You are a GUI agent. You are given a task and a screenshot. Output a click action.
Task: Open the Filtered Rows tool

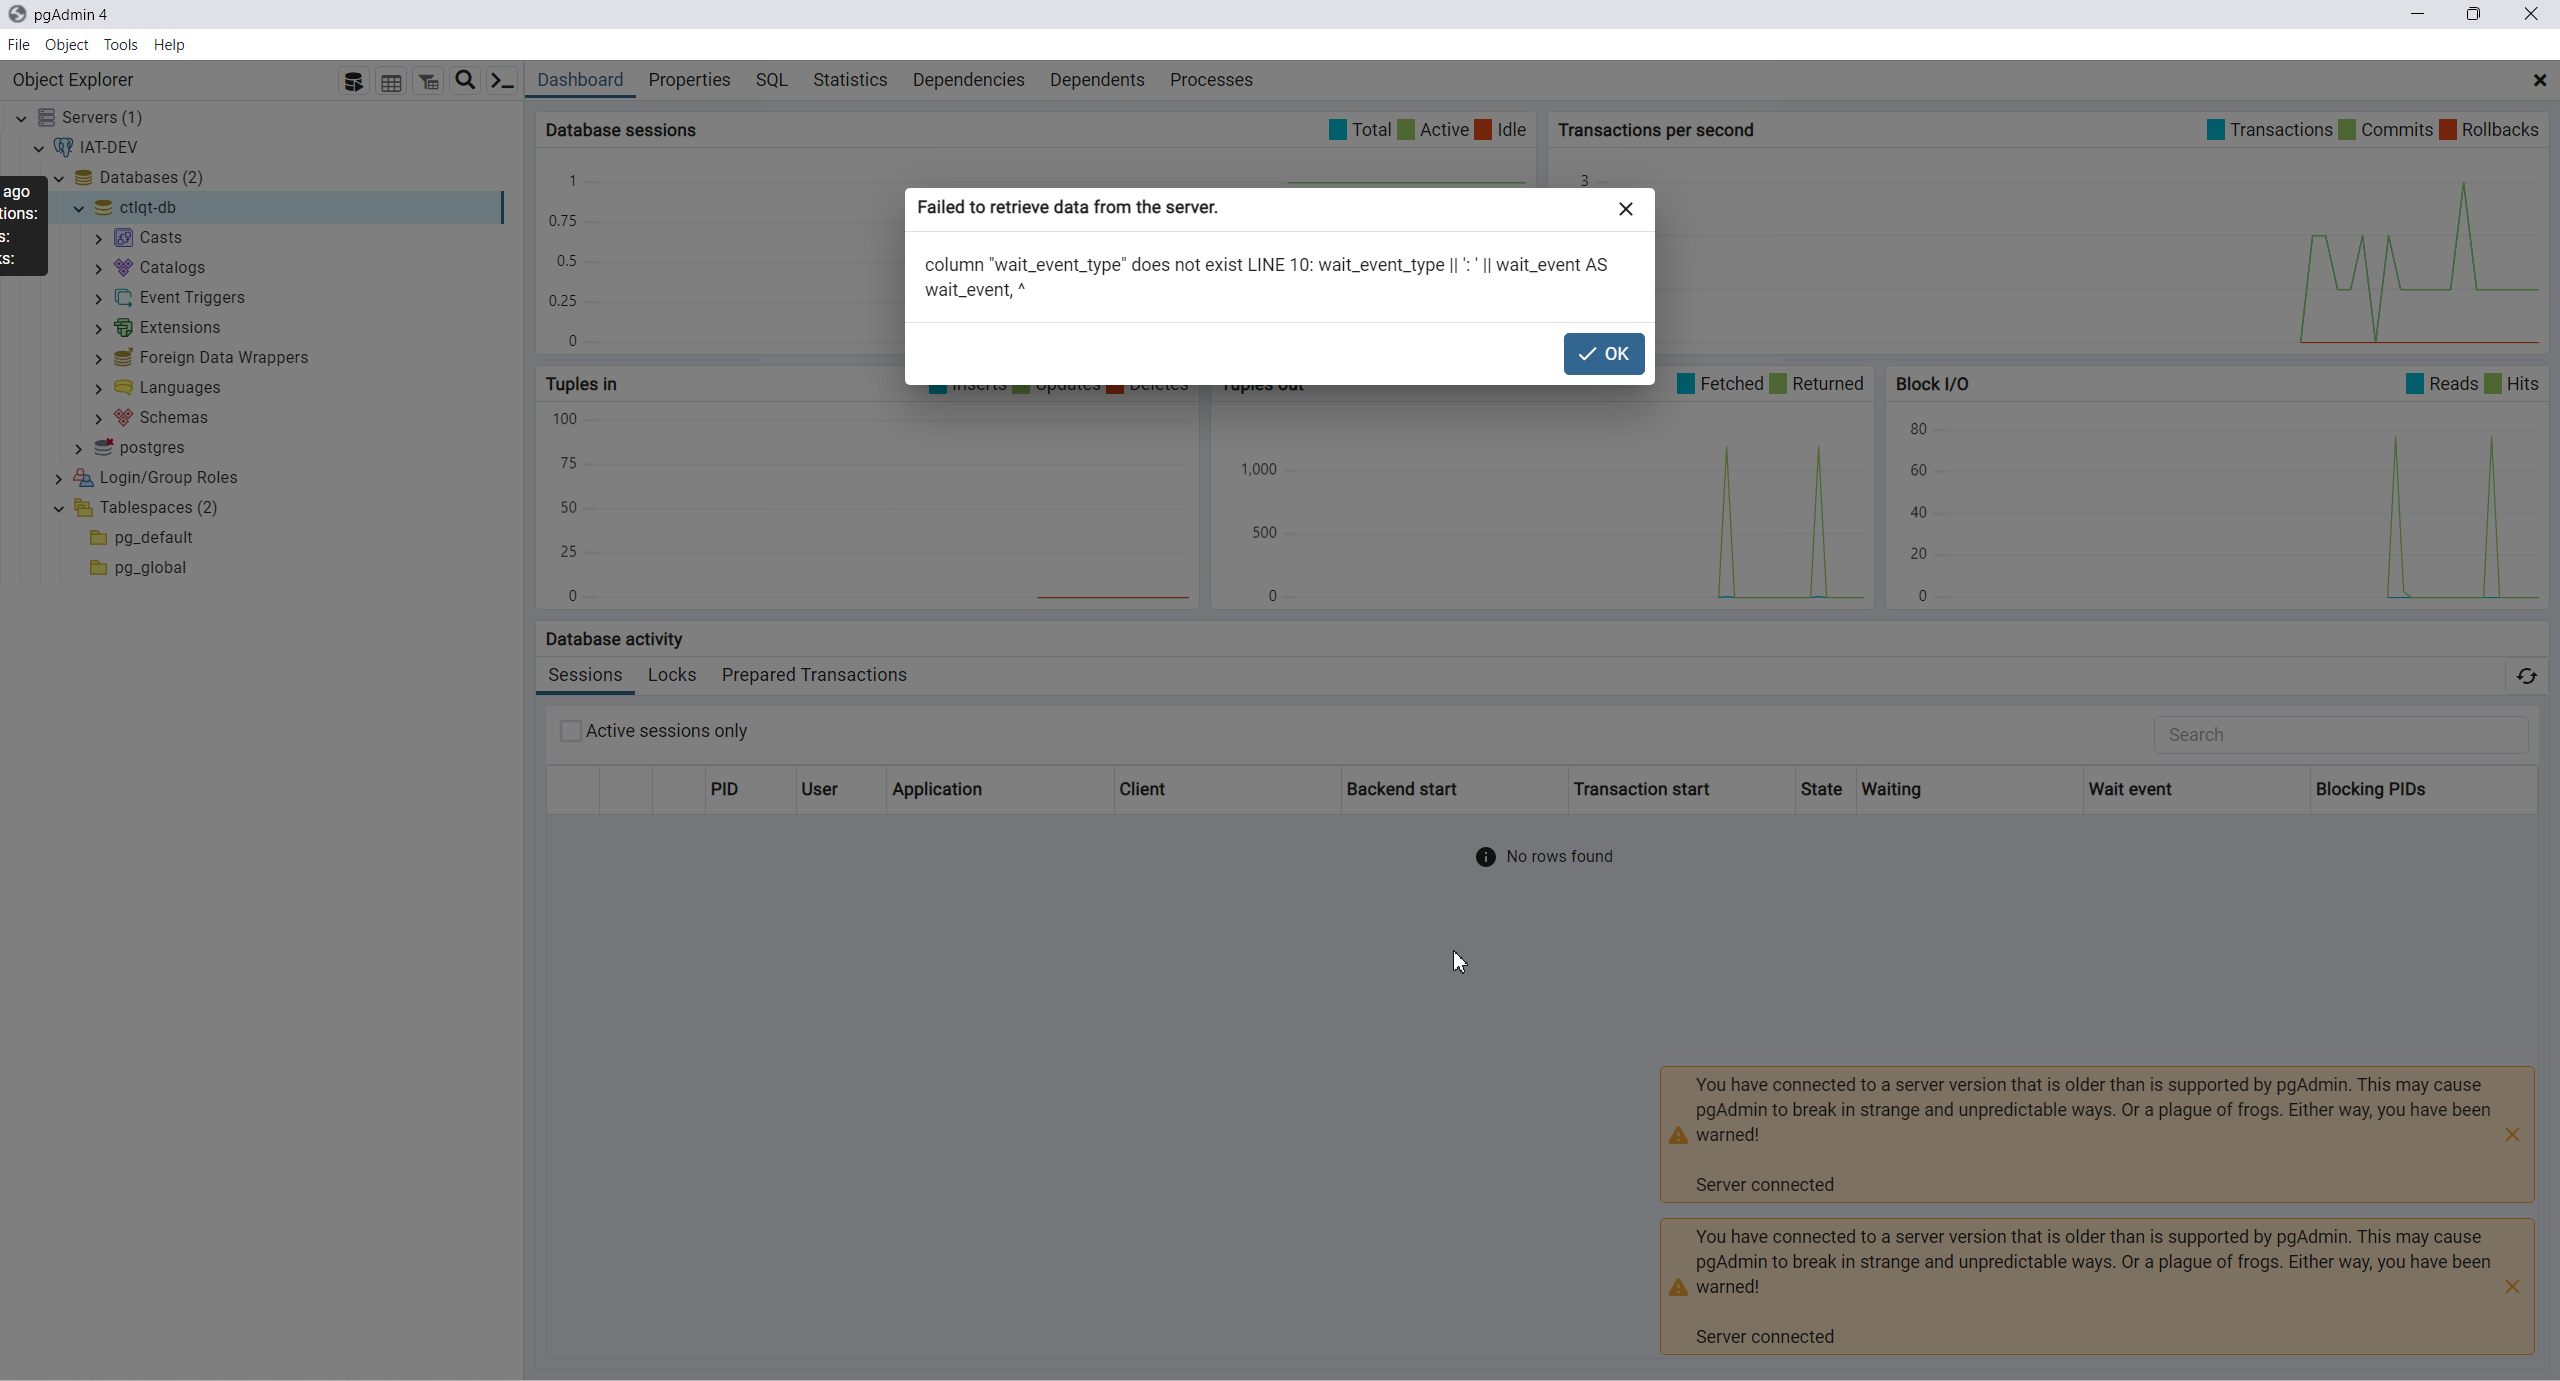pyautogui.click(x=428, y=81)
